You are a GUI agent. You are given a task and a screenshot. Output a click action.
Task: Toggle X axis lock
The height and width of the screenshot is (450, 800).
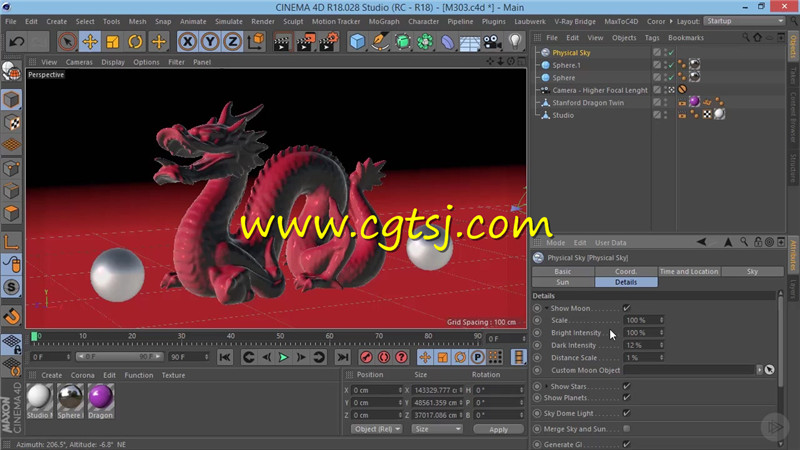coord(188,41)
